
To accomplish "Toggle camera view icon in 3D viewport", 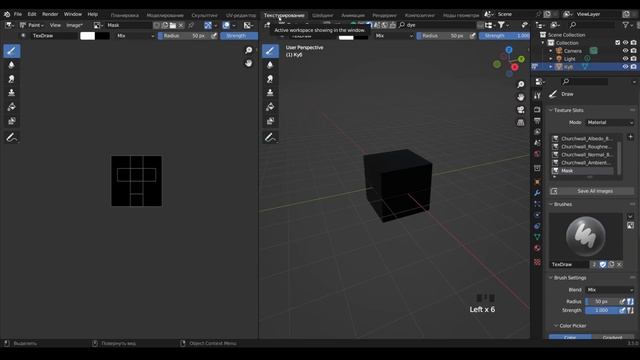I will tap(520, 110).
